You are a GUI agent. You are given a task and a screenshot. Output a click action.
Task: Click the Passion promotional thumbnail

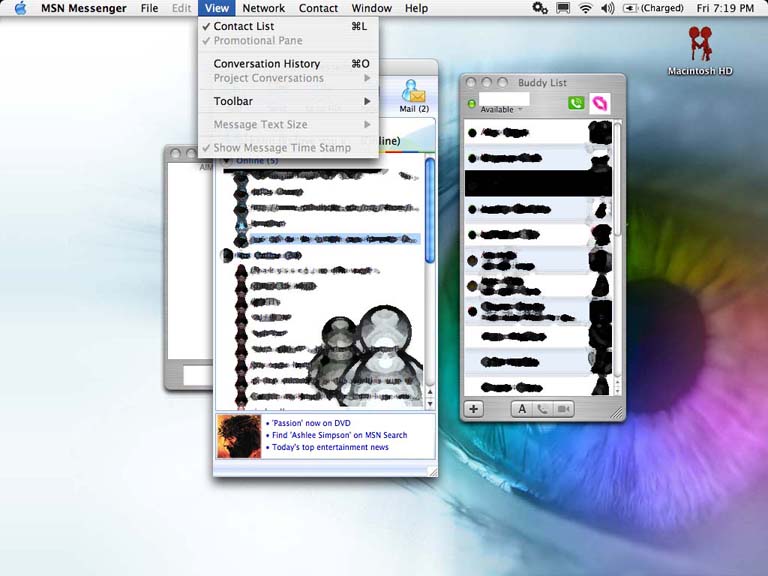239,436
